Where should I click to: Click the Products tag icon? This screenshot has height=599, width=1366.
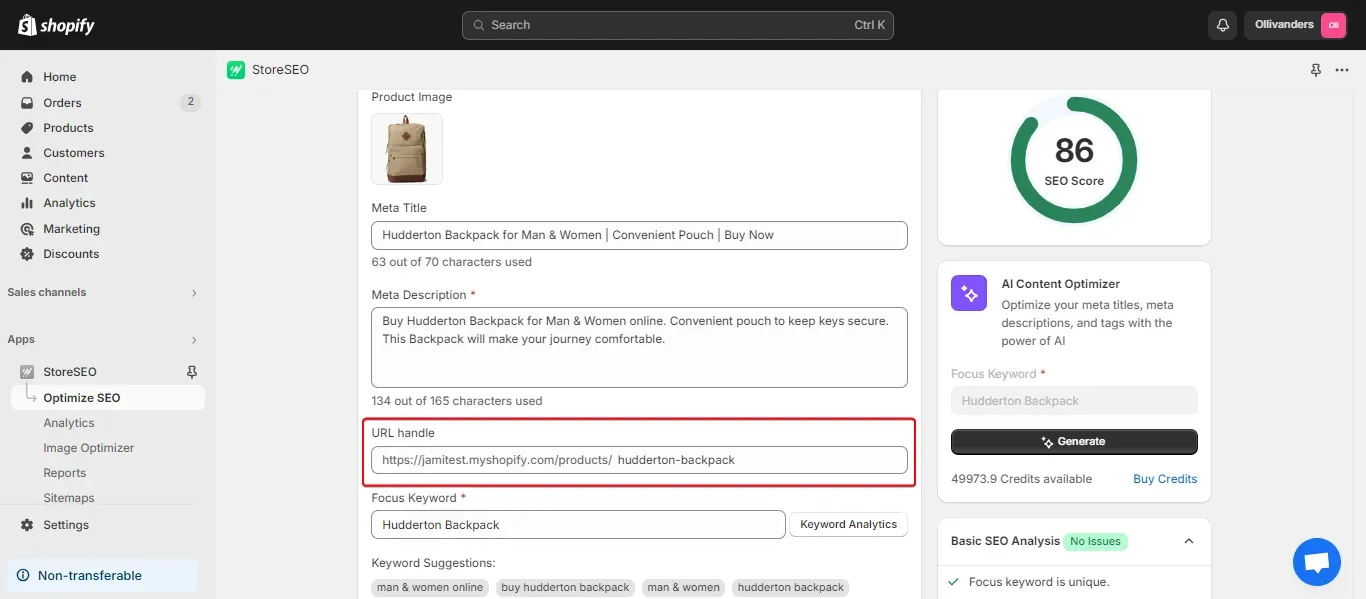[x=27, y=128]
